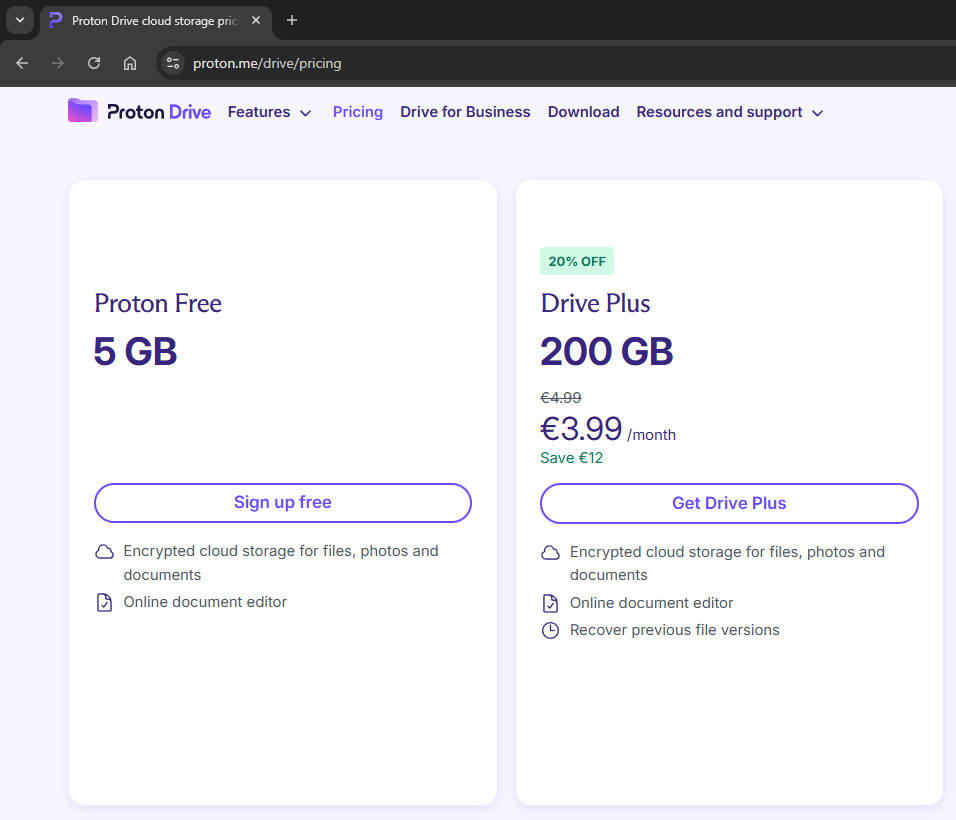Click the 5 GB storage amount
The width and height of the screenshot is (956, 820).
pos(135,352)
